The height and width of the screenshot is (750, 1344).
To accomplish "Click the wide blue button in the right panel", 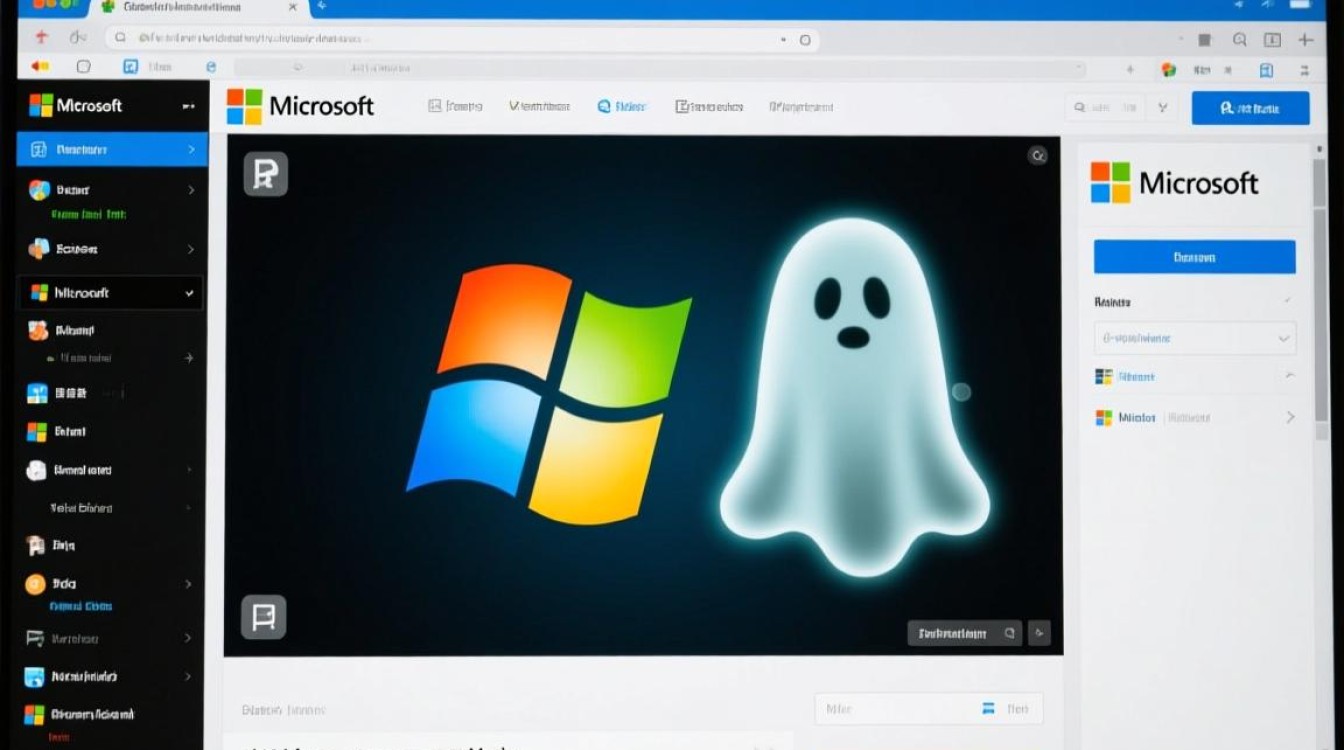I will click(x=1194, y=257).
